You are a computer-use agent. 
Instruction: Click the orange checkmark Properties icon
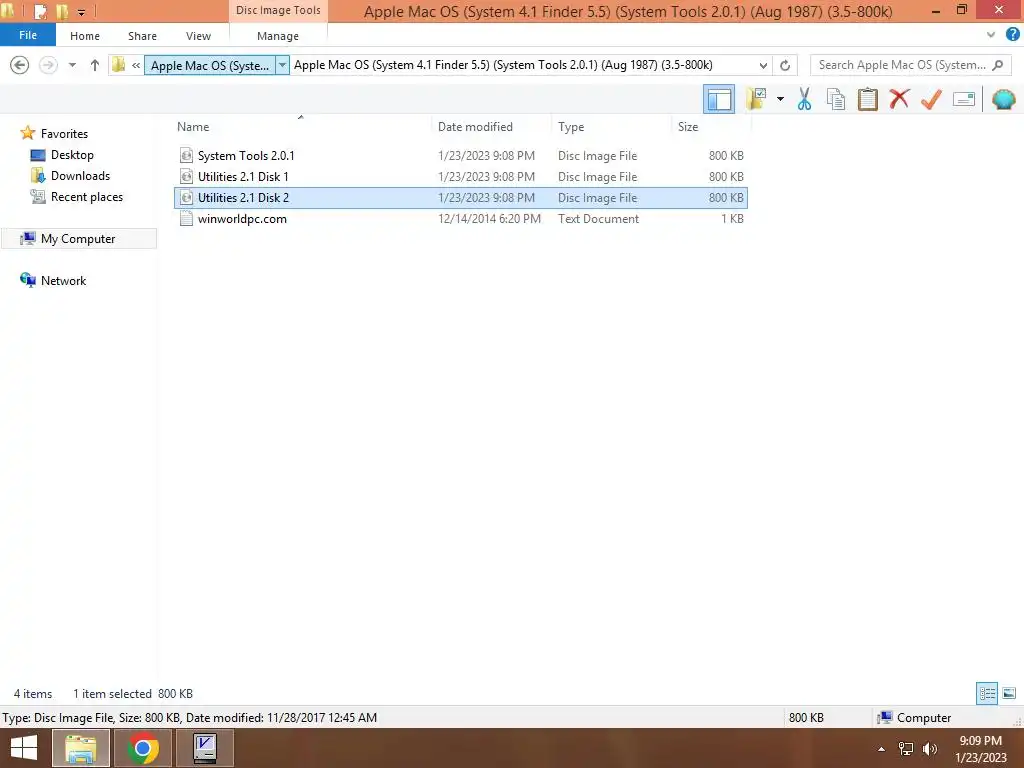tap(931, 99)
